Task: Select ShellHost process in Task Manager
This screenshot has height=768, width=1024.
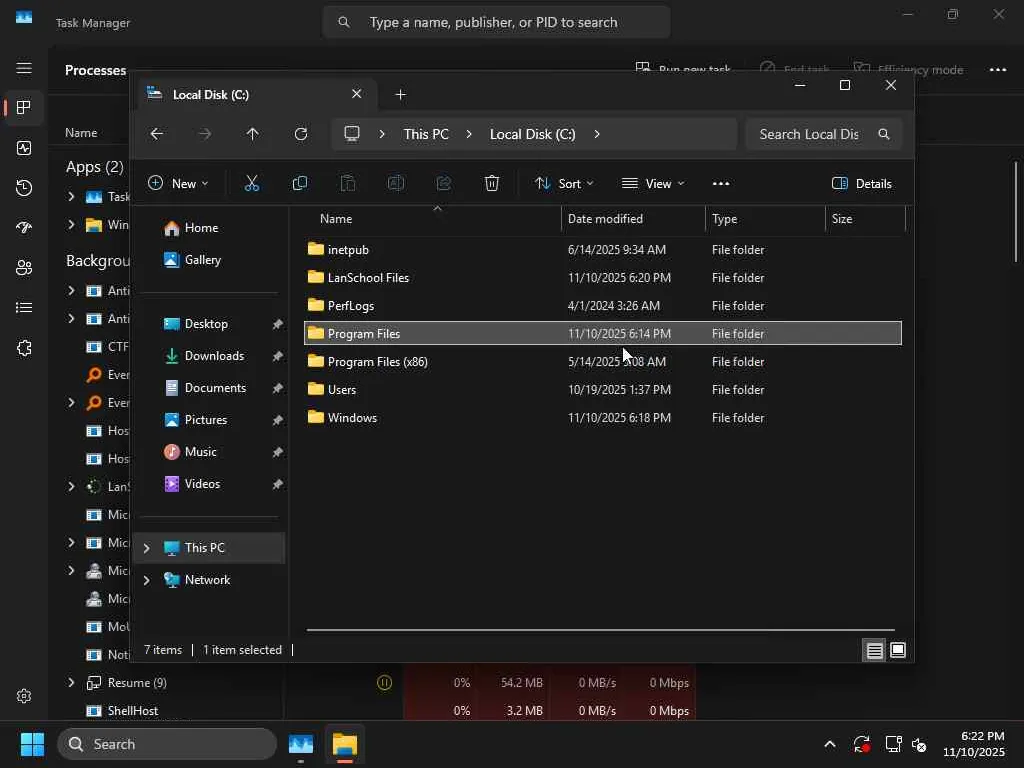Action: 133,711
